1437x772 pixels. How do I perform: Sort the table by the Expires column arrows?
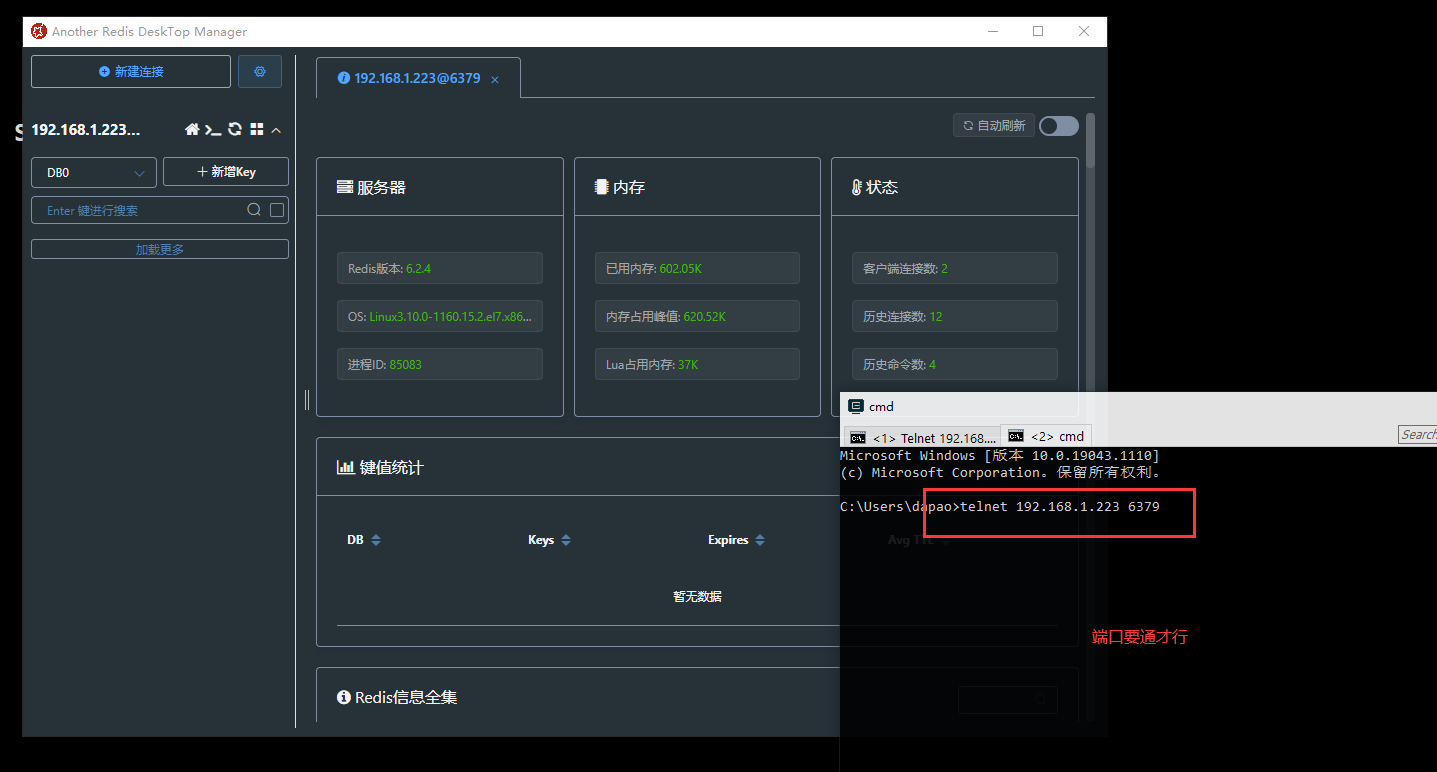point(760,540)
